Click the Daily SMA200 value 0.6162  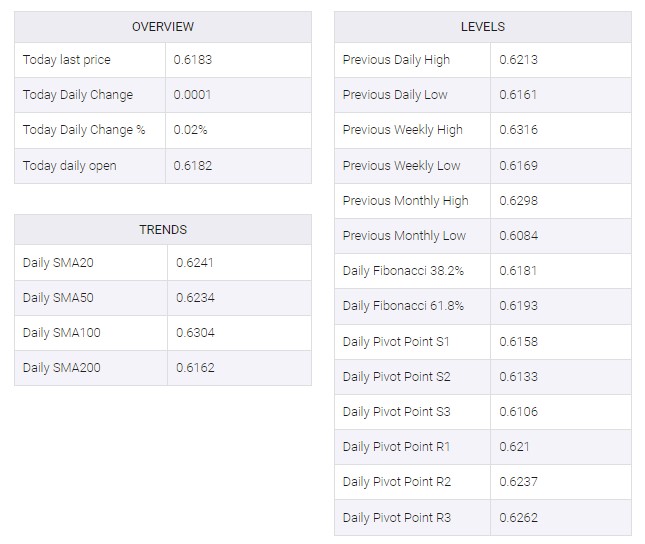(194, 368)
